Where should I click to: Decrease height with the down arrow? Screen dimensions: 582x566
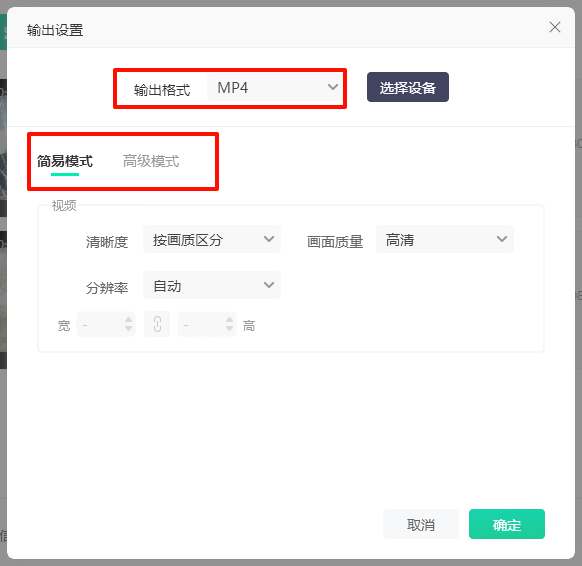(x=229, y=328)
